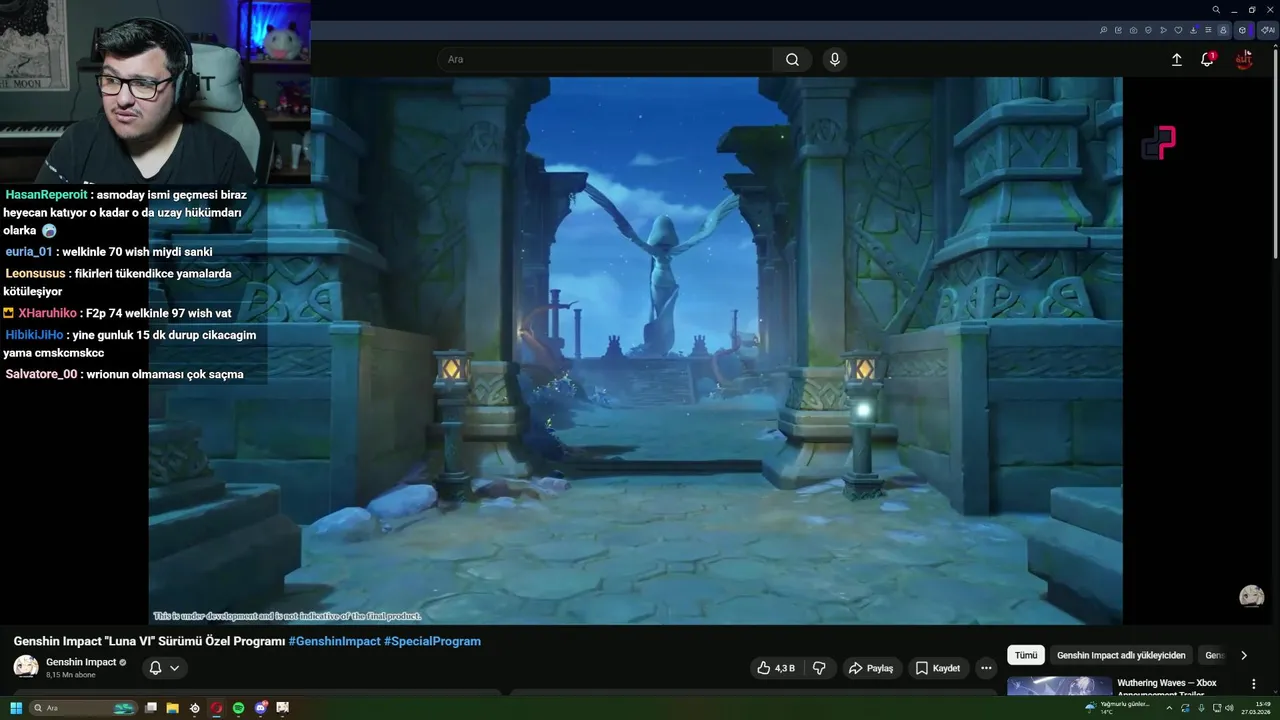1280x720 pixels.
Task: Open Task View on taskbar
Action: (x=151, y=708)
